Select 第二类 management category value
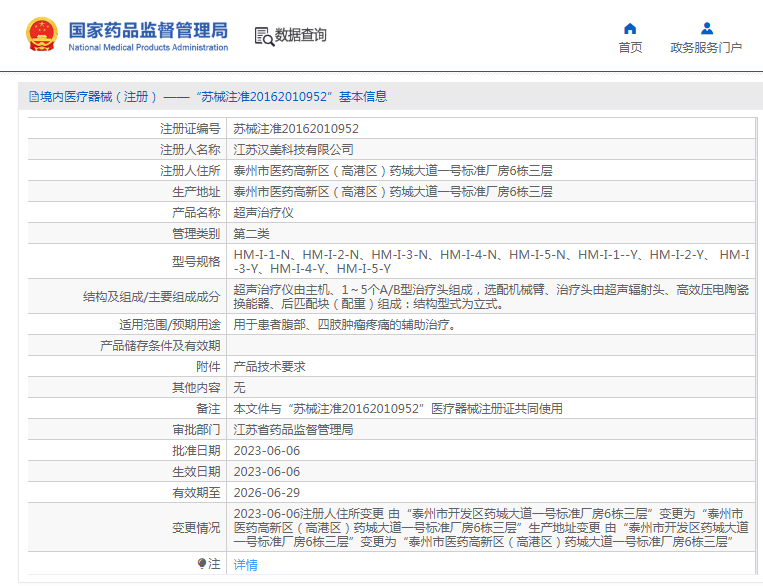763x586 pixels. click(x=251, y=233)
